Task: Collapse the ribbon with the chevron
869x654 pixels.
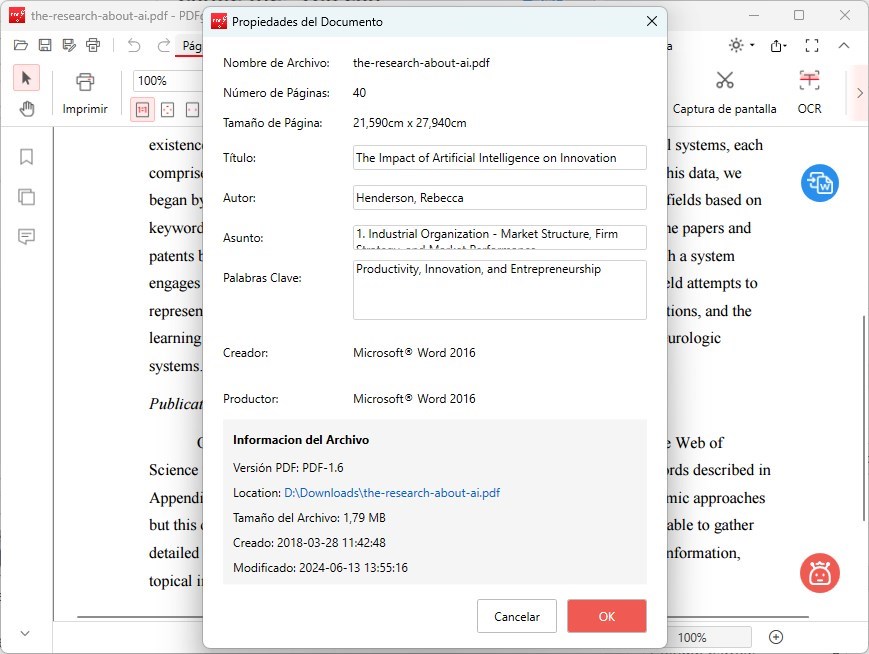Action: pos(844,45)
